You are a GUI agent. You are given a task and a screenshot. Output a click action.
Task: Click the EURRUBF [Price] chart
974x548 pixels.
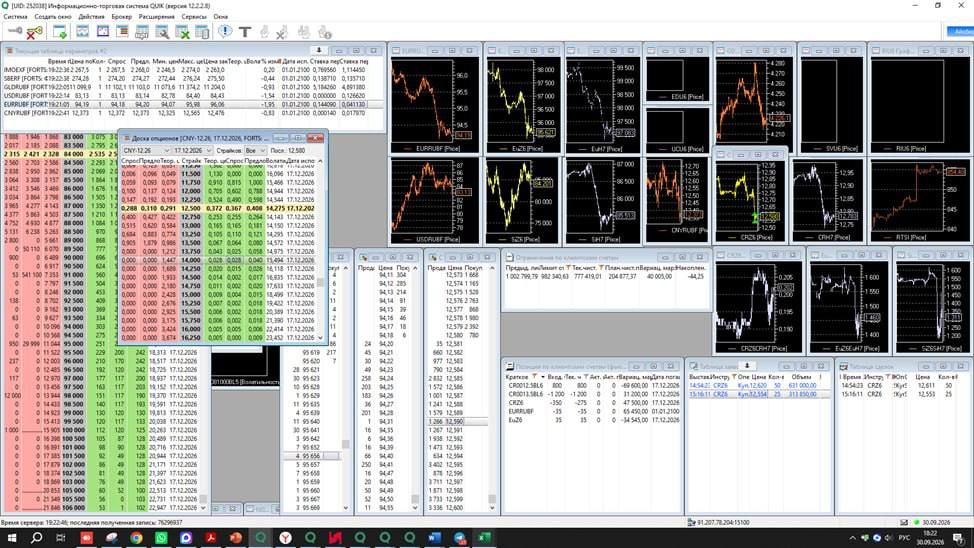click(x=435, y=104)
